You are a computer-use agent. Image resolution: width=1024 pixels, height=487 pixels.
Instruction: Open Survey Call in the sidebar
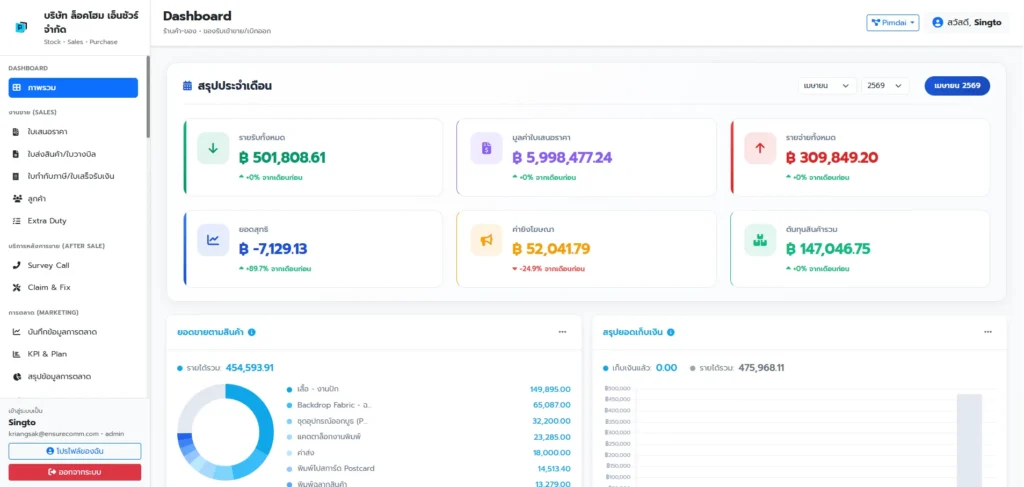tap(48, 265)
